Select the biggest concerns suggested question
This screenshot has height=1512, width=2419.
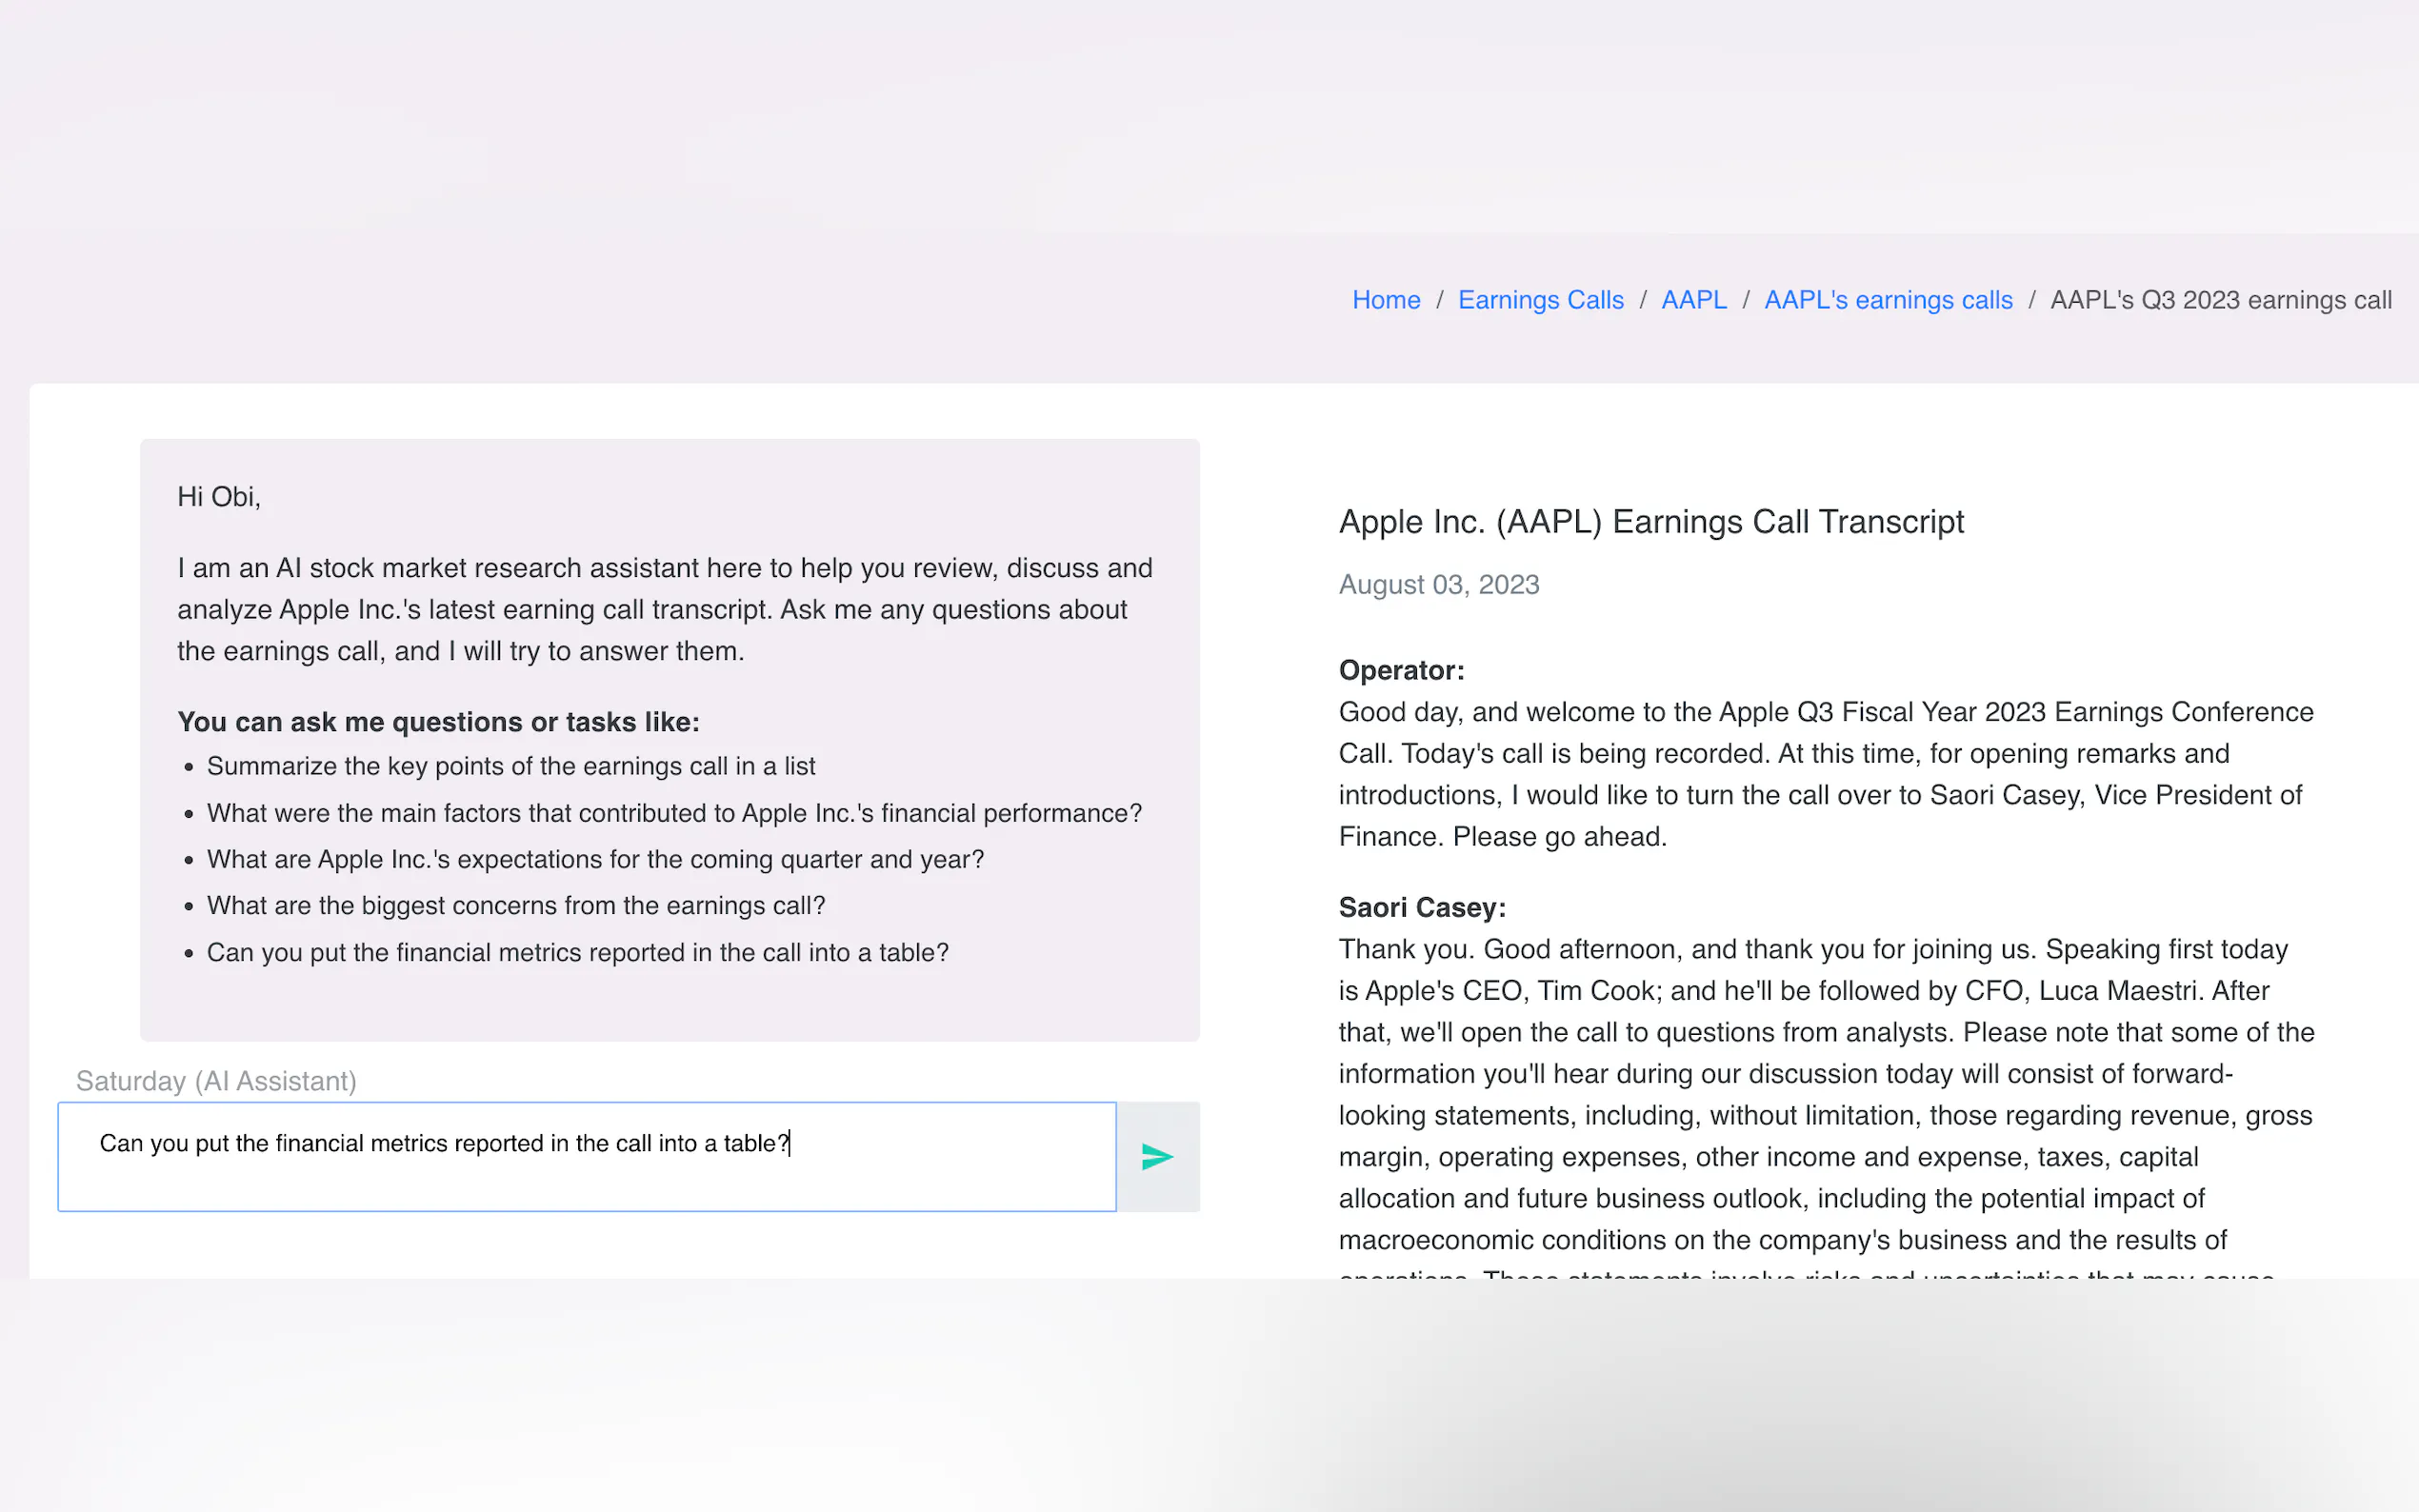[515, 905]
